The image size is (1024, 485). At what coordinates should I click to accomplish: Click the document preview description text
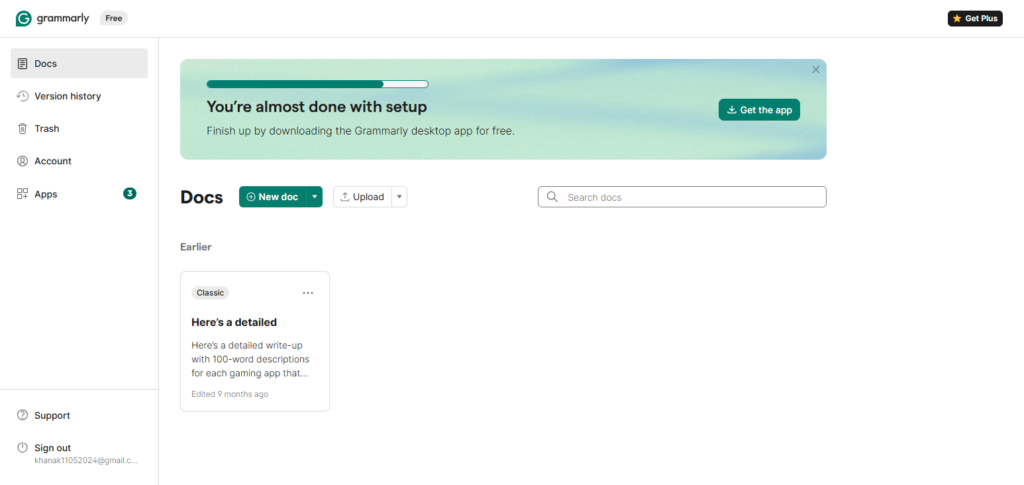(x=250, y=359)
